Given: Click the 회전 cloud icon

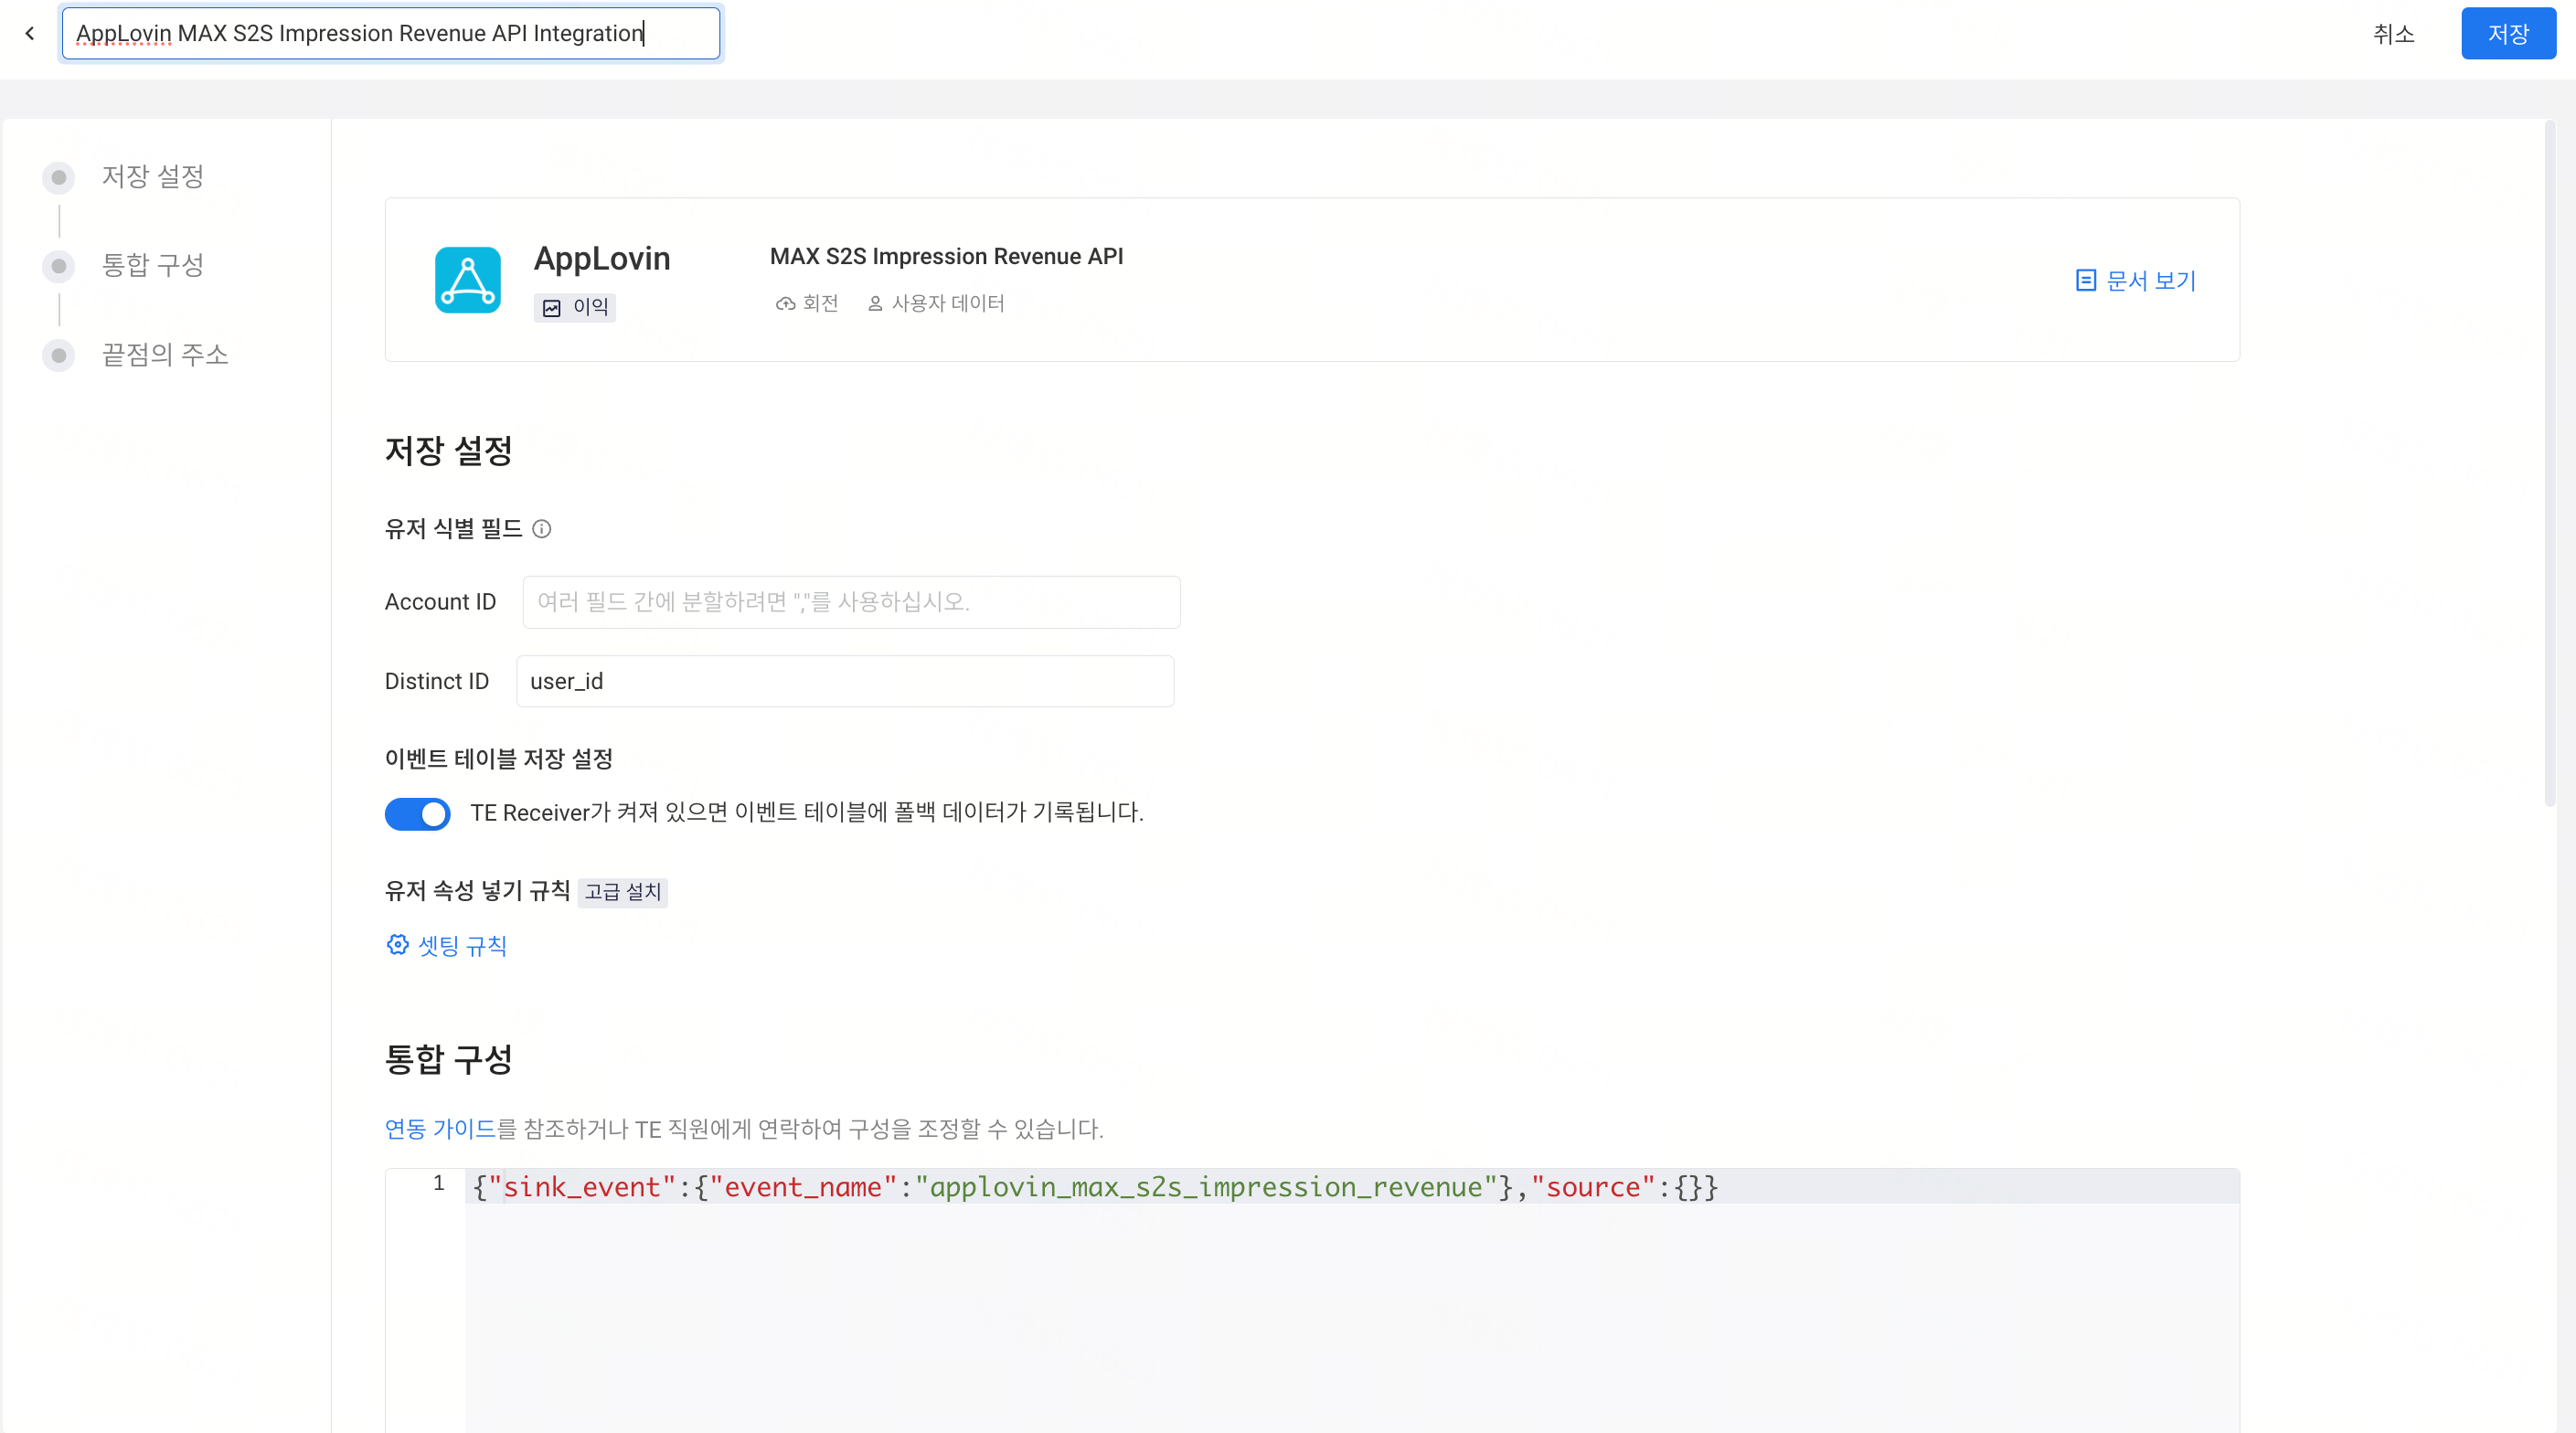Looking at the screenshot, I should pos(785,303).
